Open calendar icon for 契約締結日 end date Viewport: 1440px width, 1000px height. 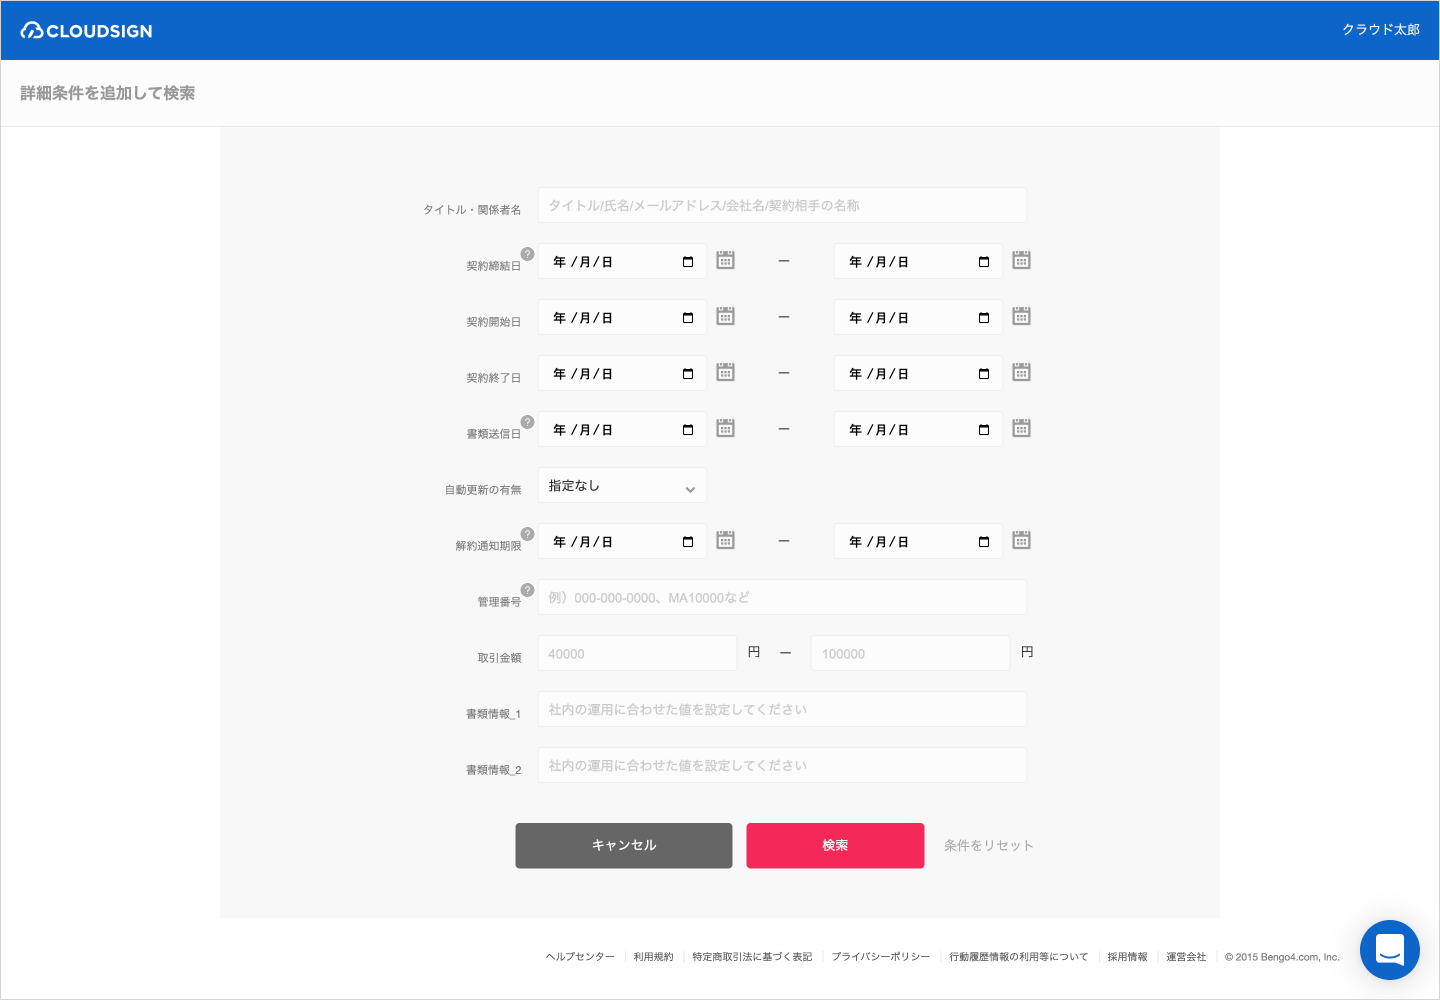(x=1021, y=260)
